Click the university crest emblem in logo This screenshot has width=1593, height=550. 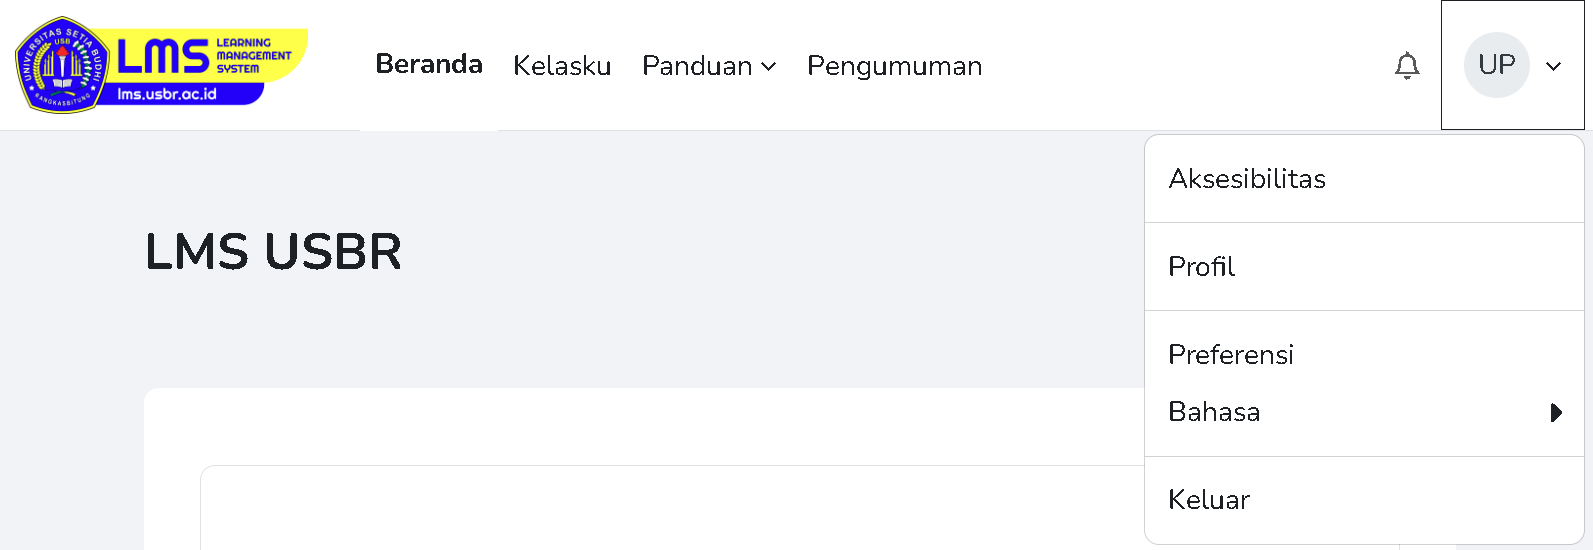61,65
